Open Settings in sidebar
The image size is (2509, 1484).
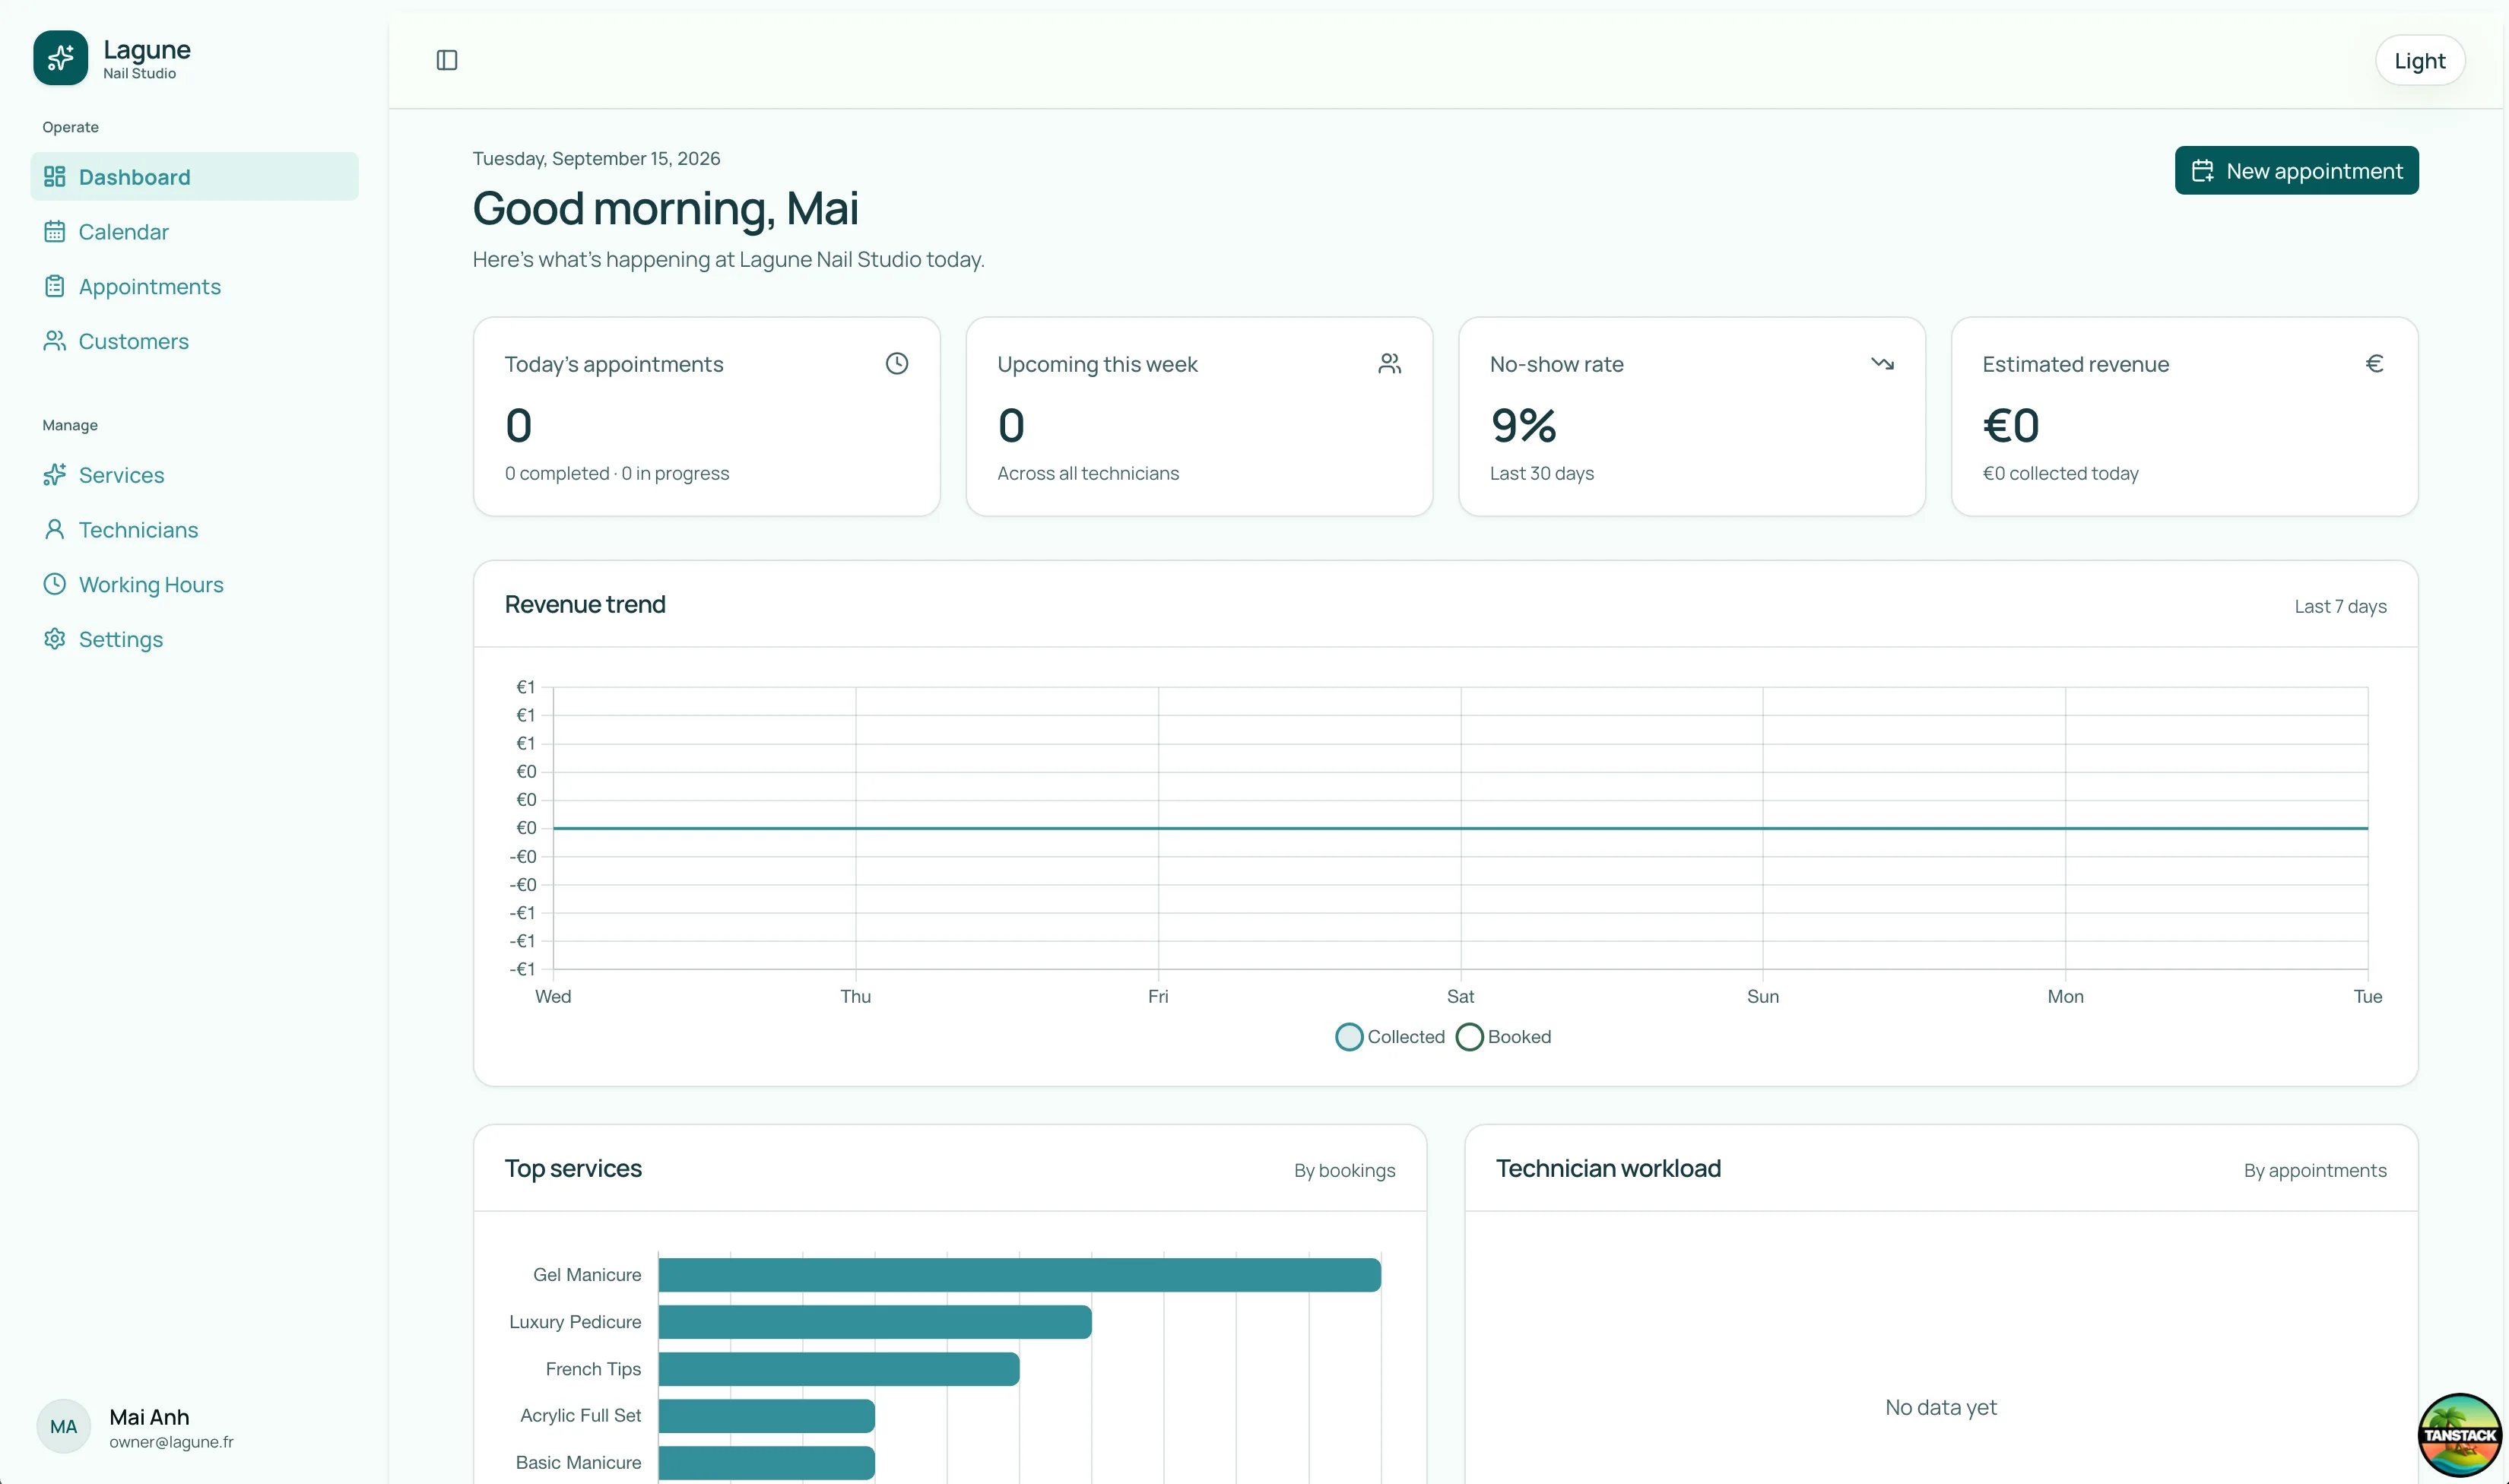(x=194, y=639)
